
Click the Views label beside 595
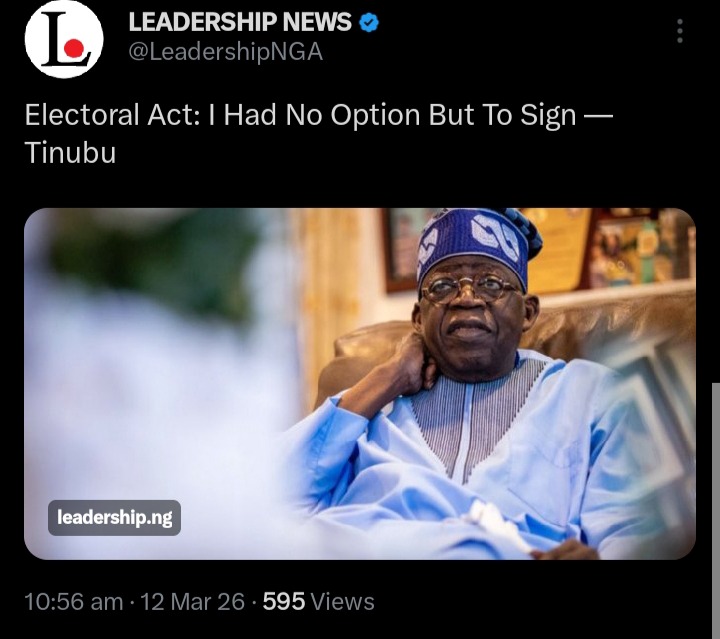[343, 602]
